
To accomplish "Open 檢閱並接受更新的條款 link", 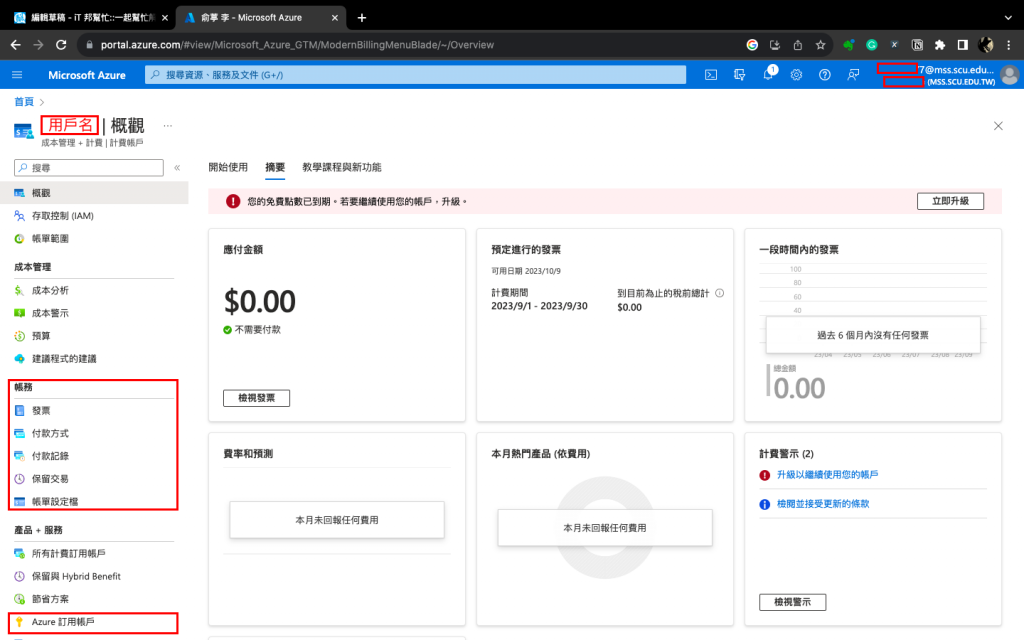I will point(823,504).
